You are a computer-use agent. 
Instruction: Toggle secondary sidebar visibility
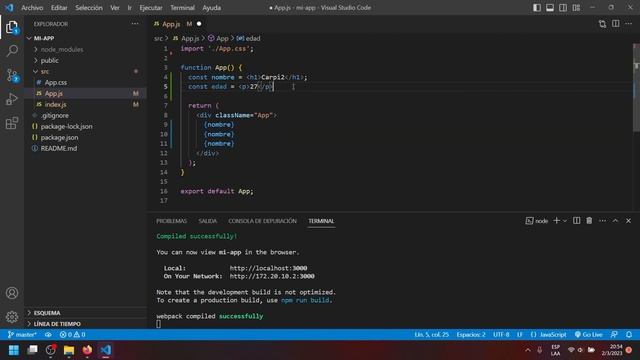coord(563,7)
